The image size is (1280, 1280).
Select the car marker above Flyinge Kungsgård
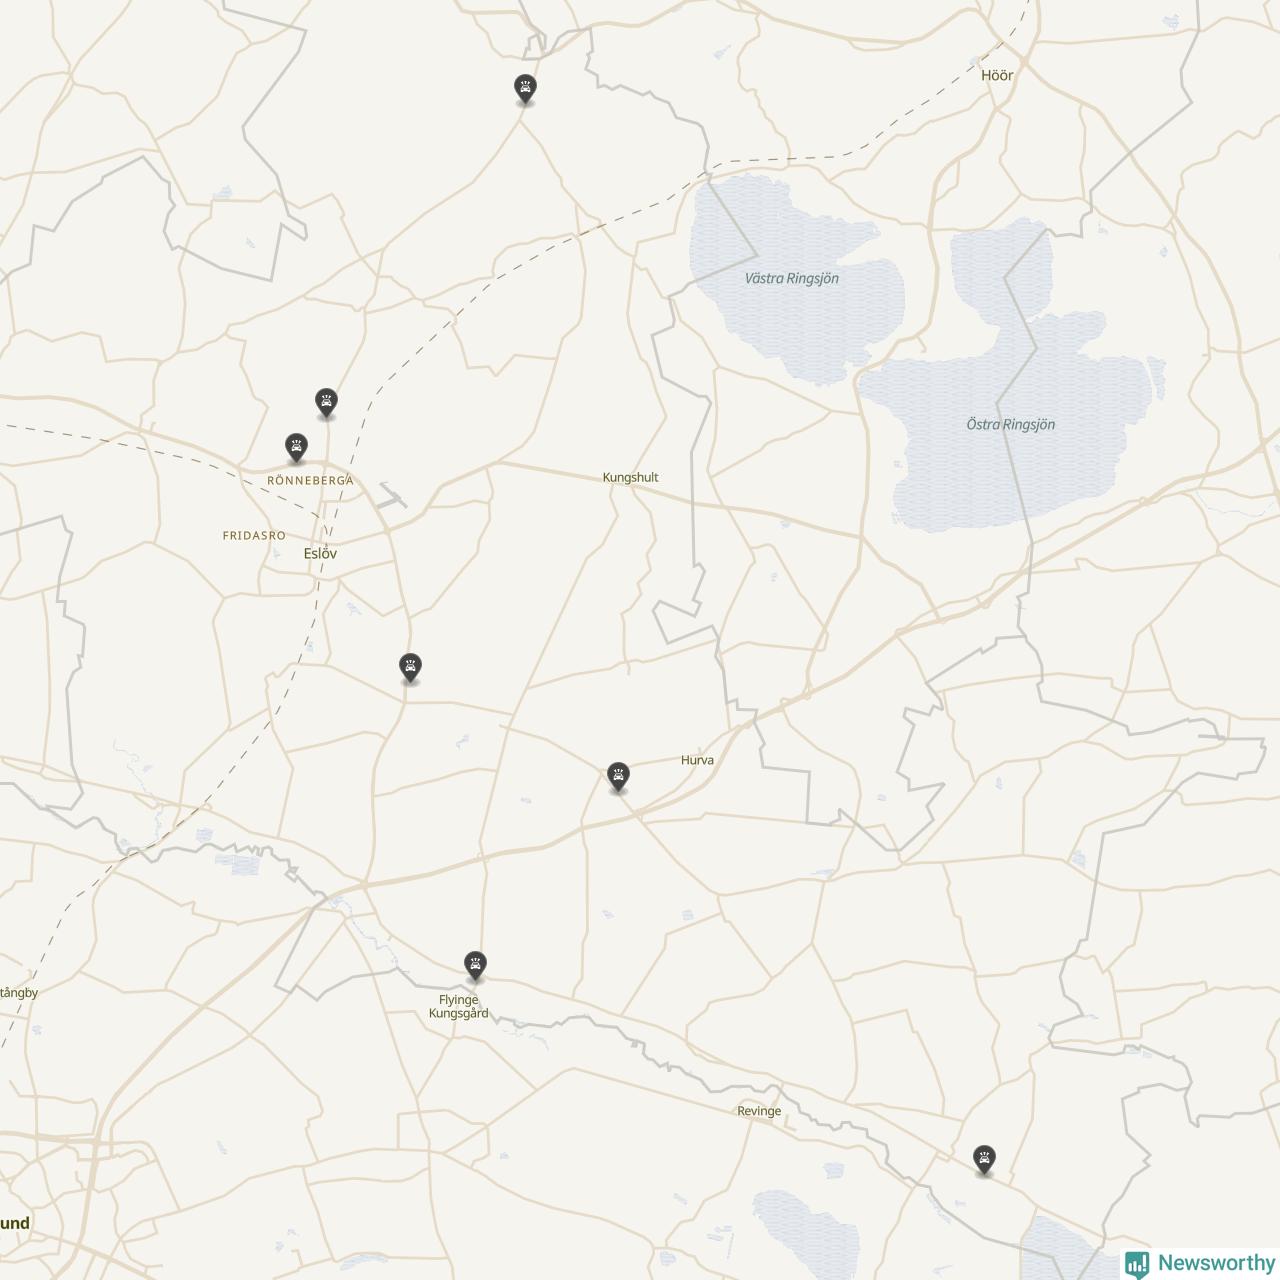pos(476,967)
